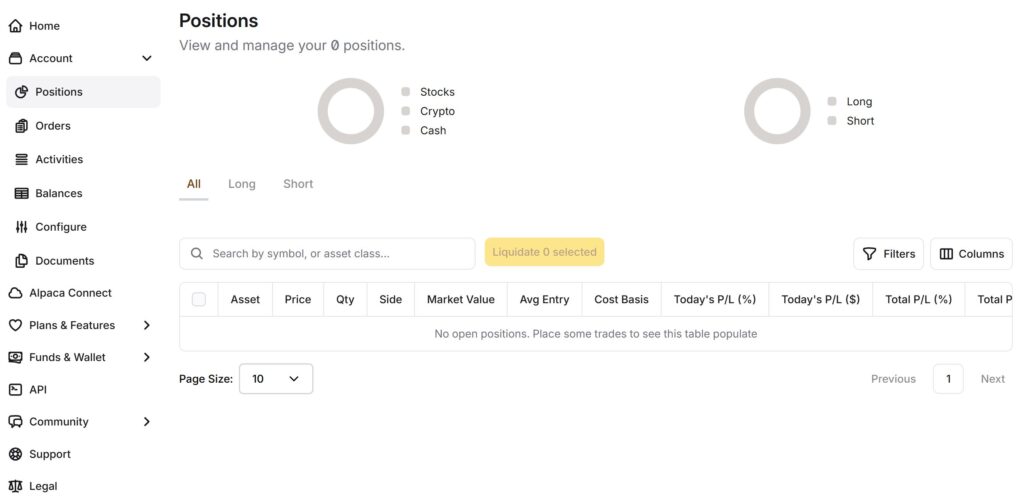1024x498 pixels.
Task: Click the Activities stacked lines icon
Action: 22,159
